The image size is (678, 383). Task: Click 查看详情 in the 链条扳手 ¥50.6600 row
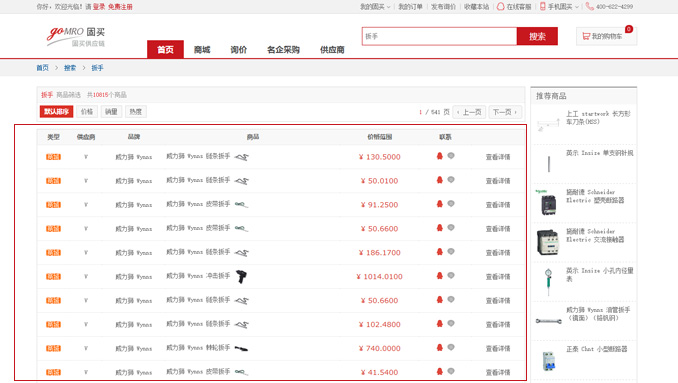[498, 300]
